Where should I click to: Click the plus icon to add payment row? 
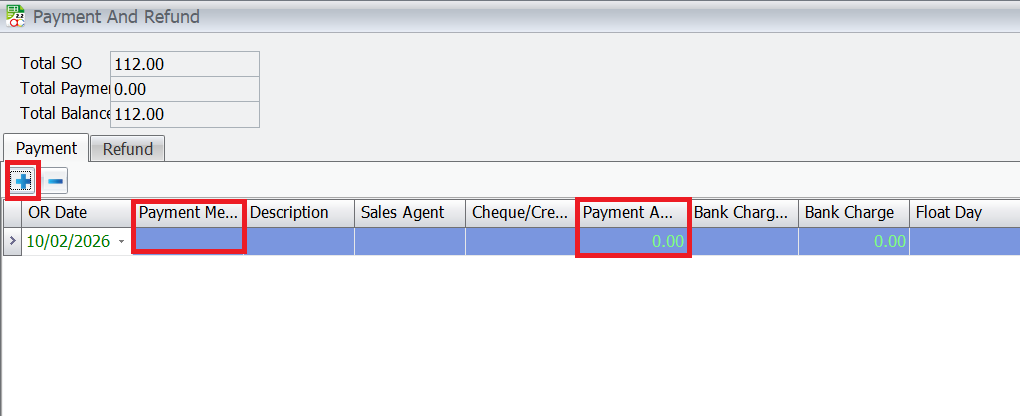click(23, 181)
